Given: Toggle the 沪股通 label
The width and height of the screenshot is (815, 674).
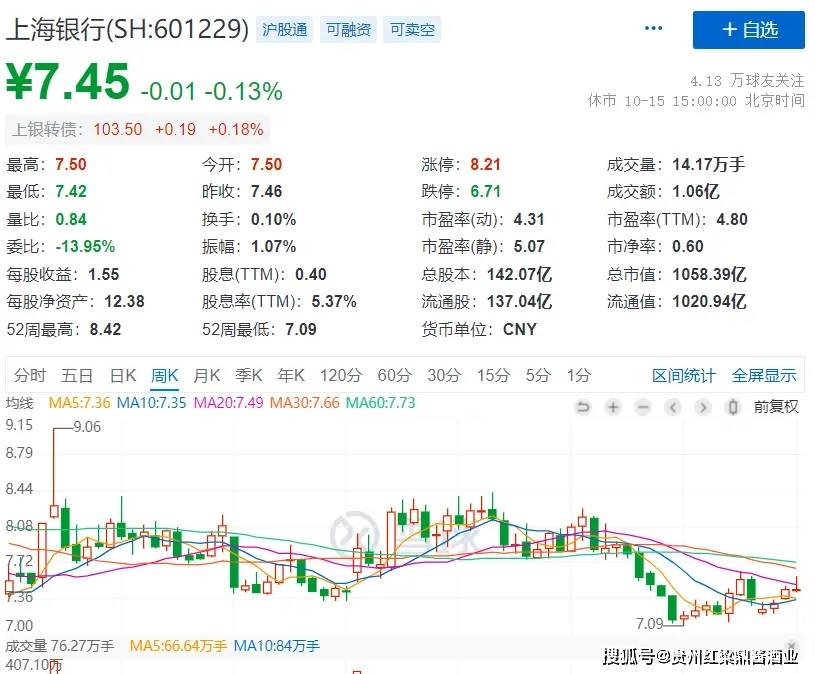Looking at the screenshot, I should click(x=285, y=29).
